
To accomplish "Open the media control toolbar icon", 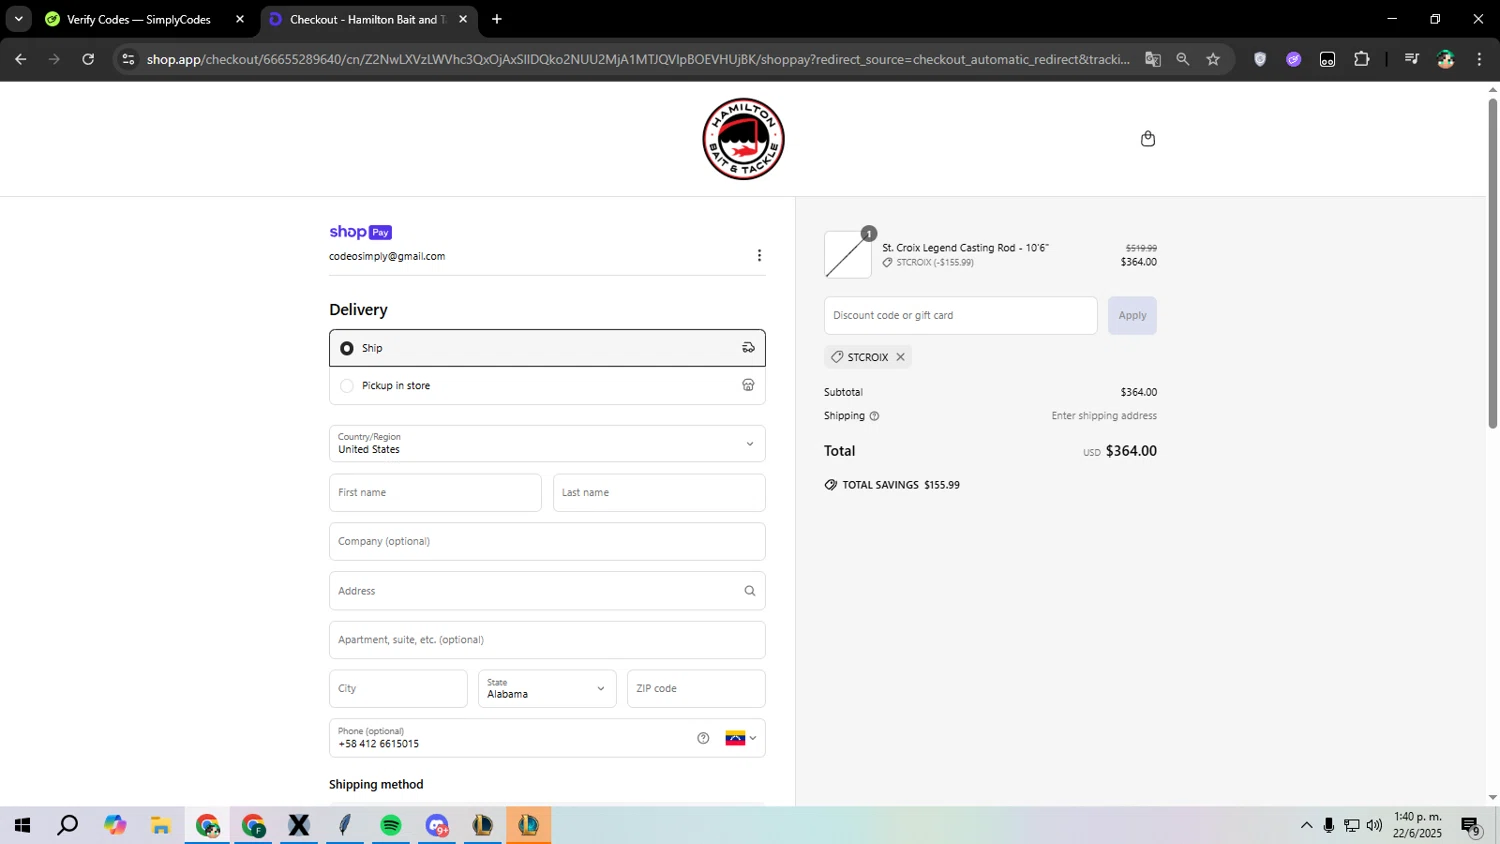I will [x=1411, y=59].
